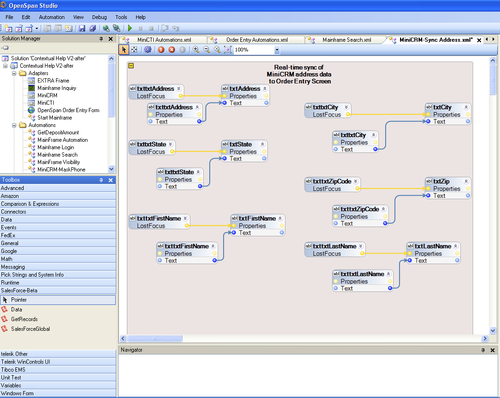This screenshot has width=500, height=398.
Task: Click the Stop debugging square icon
Action: tap(151, 29)
